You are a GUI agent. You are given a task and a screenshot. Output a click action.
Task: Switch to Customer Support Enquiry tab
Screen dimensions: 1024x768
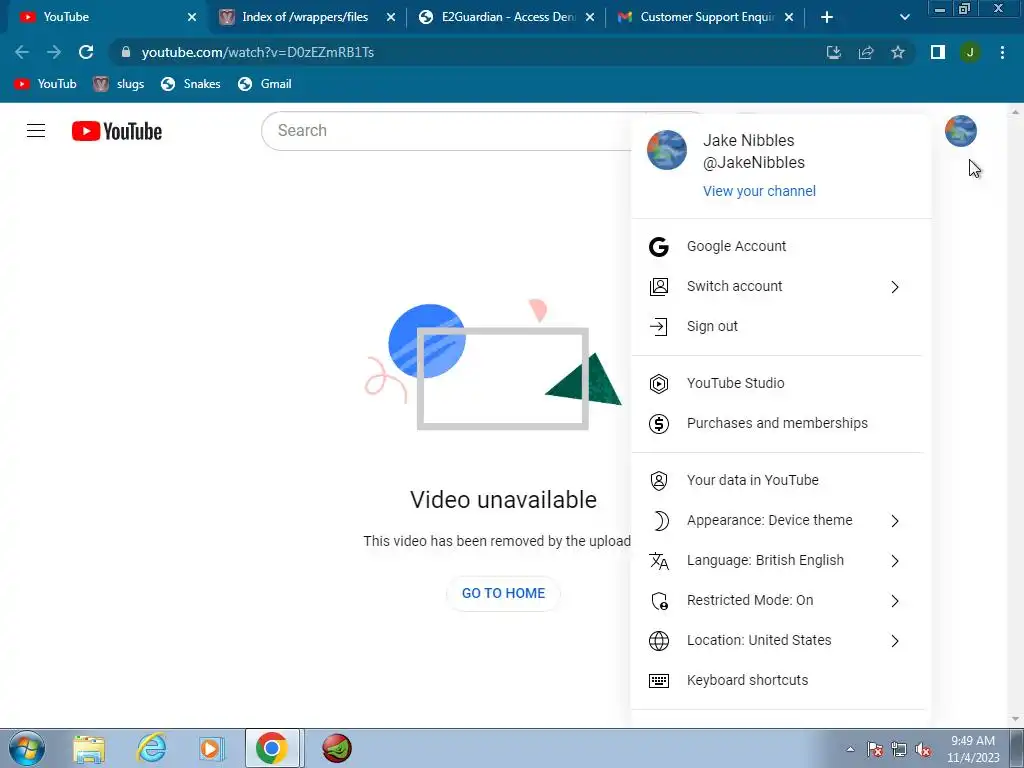click(x=707, y=17)
